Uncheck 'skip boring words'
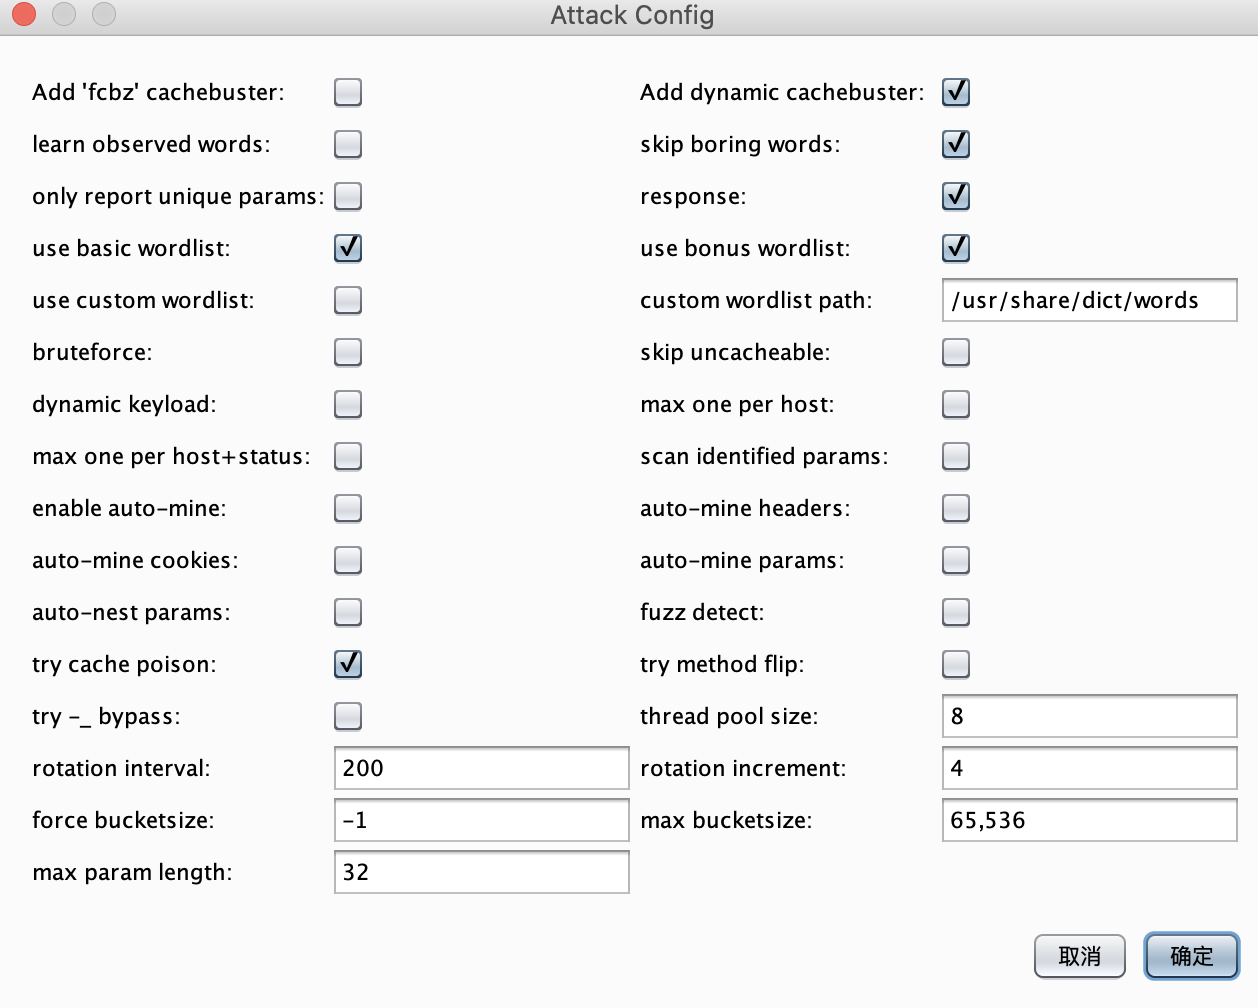This screenshot has width=1258, height=1008. 955,144
